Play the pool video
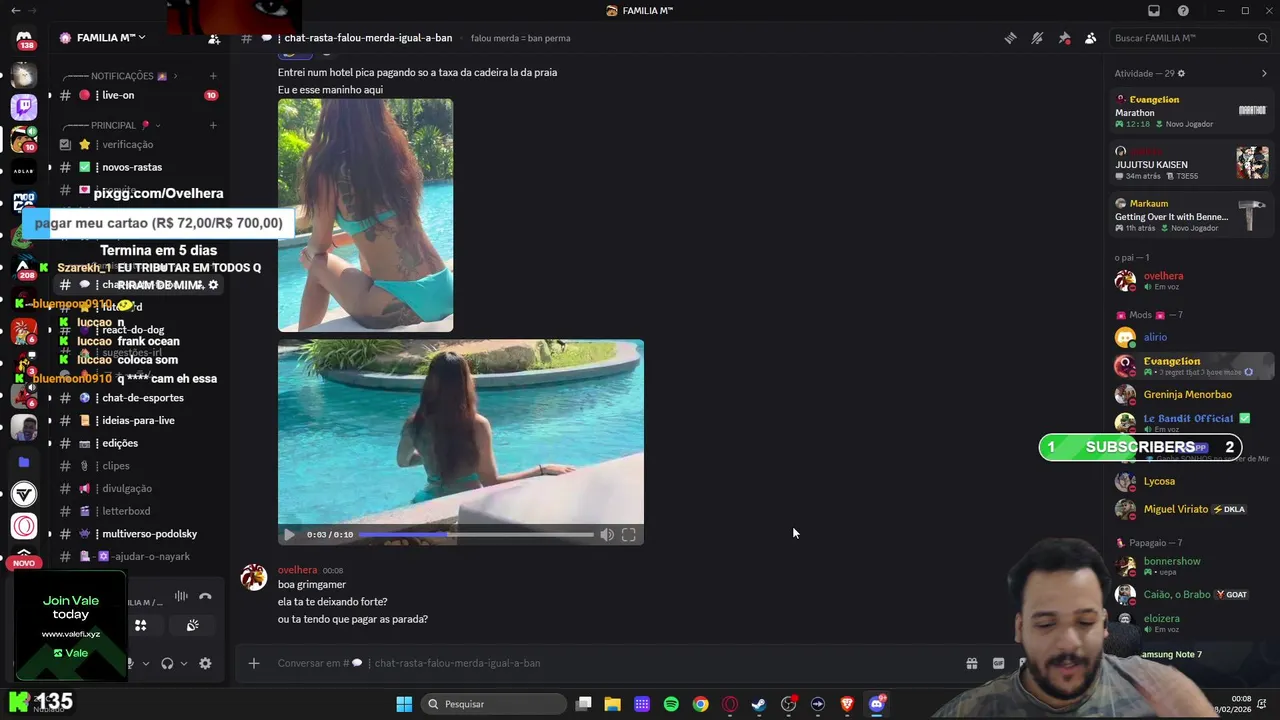Viewport: 1280px width, 720px height. [x=289, y=535]
